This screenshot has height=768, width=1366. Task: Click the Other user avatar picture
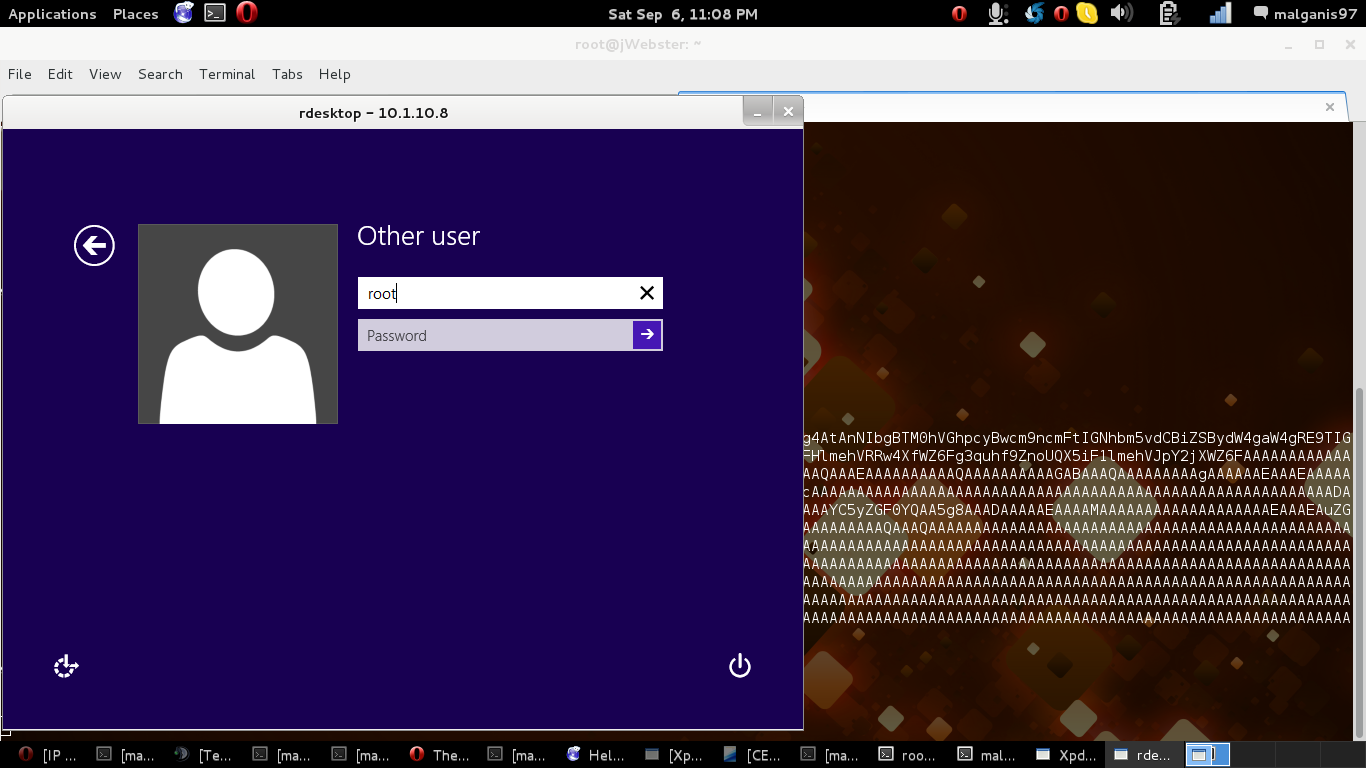(238, 324)
